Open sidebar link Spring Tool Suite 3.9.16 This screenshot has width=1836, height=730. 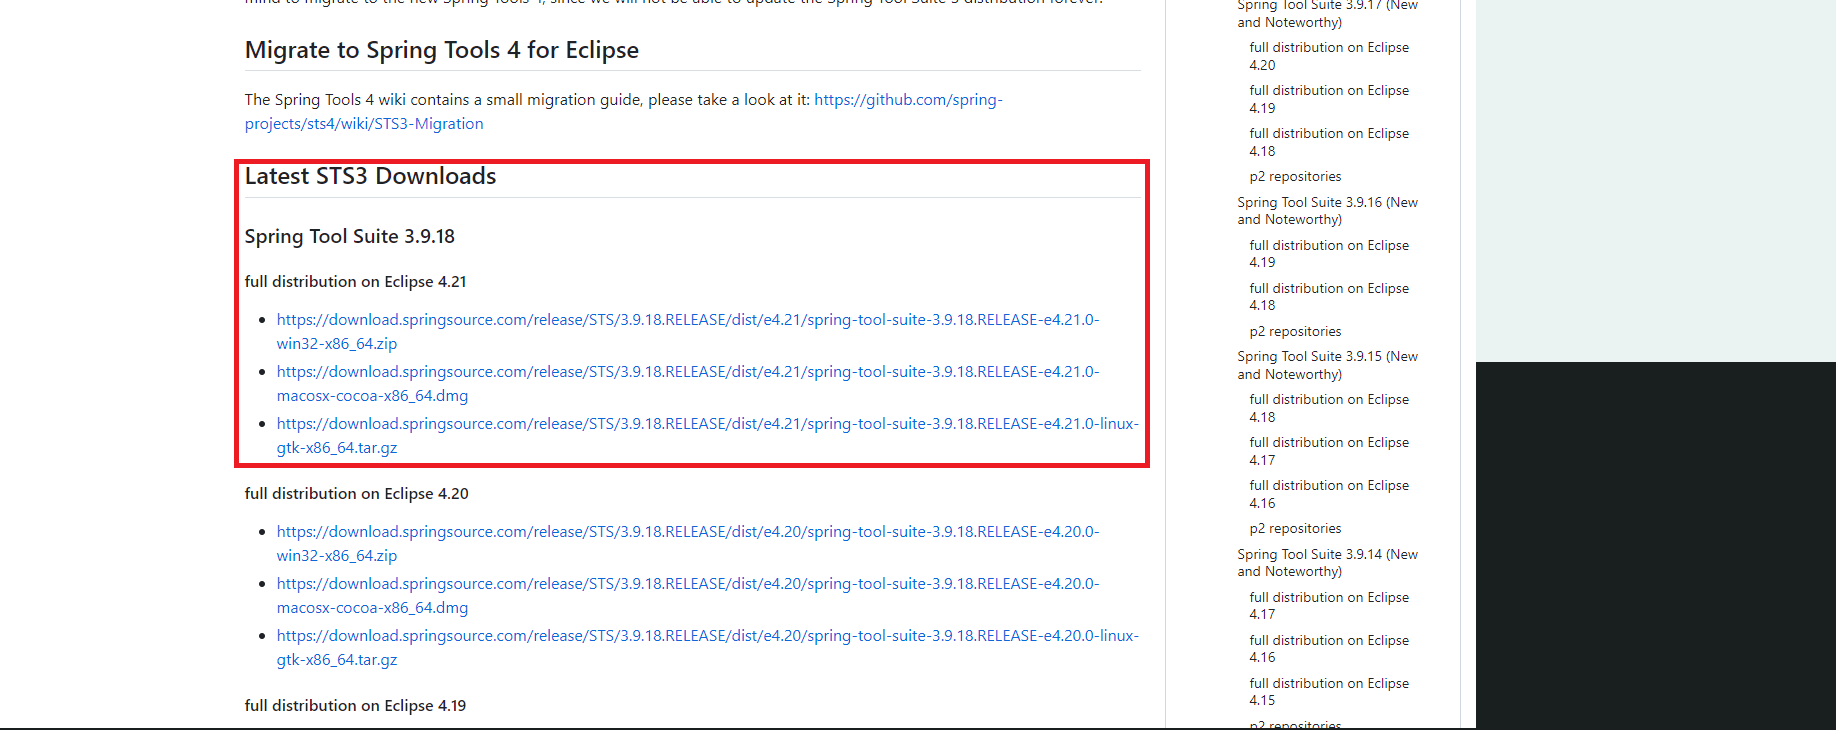[x=1327, y=211]
